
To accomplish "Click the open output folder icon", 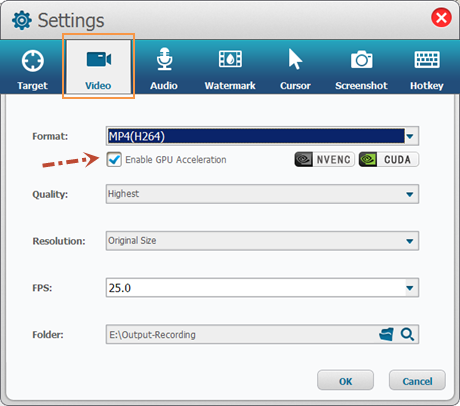I will pos(386,334).
